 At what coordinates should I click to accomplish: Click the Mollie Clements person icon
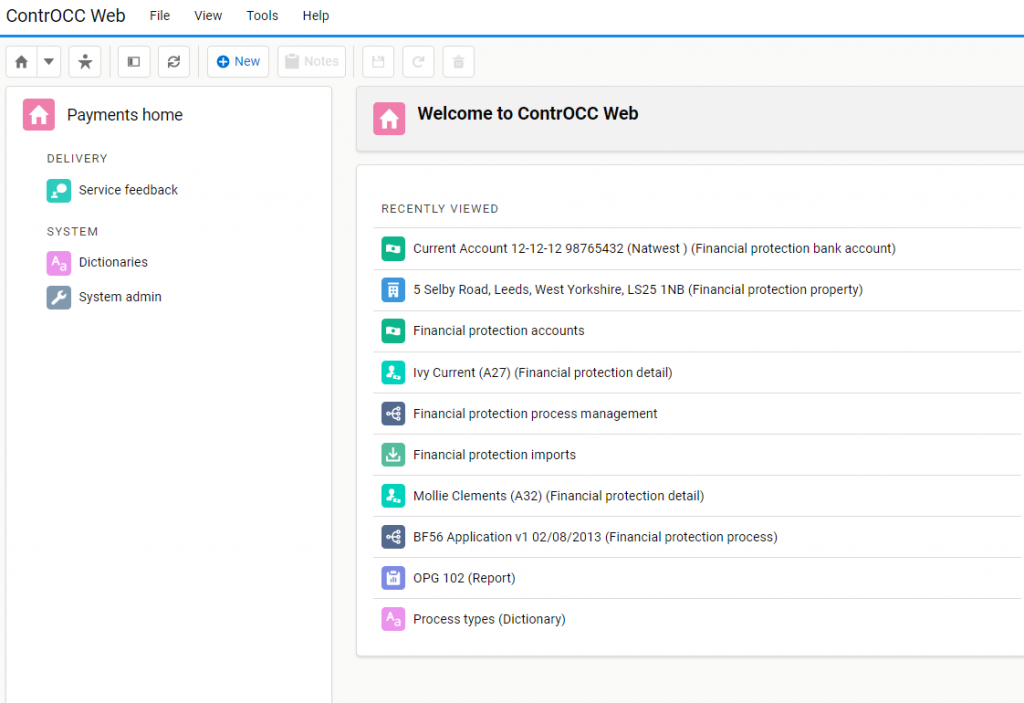(393, 497)
